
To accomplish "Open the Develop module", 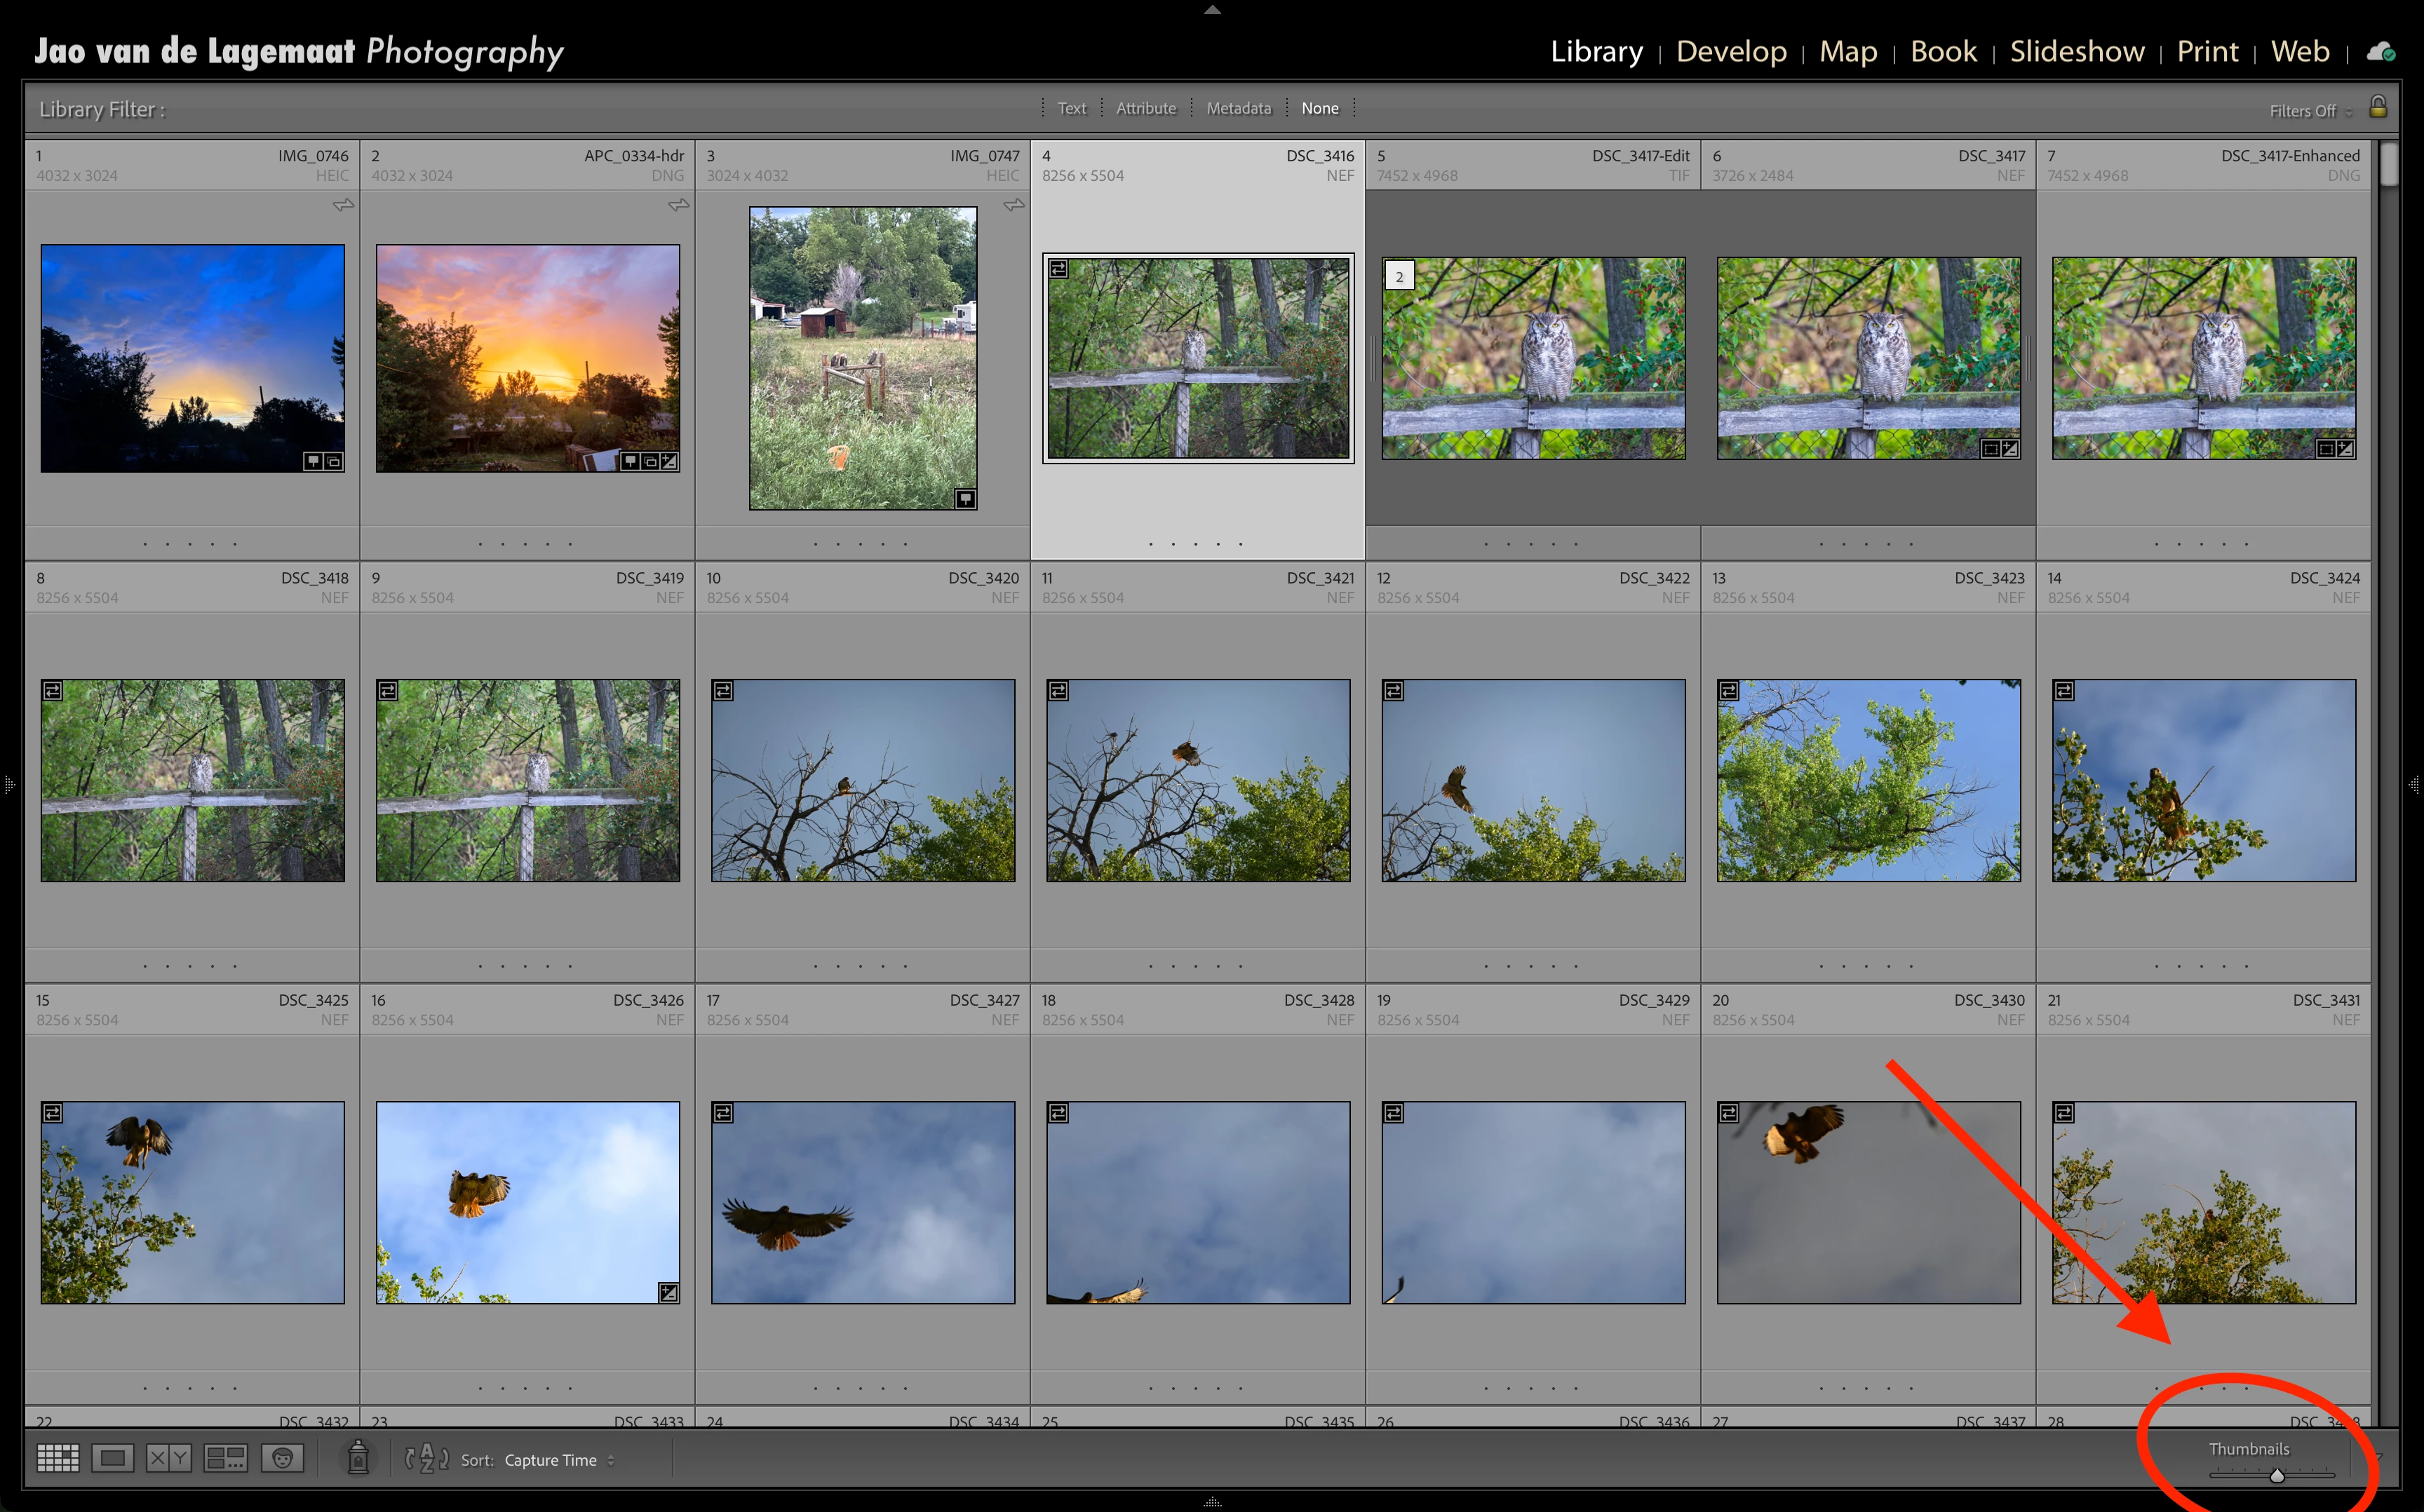I will pos(1730,52).
